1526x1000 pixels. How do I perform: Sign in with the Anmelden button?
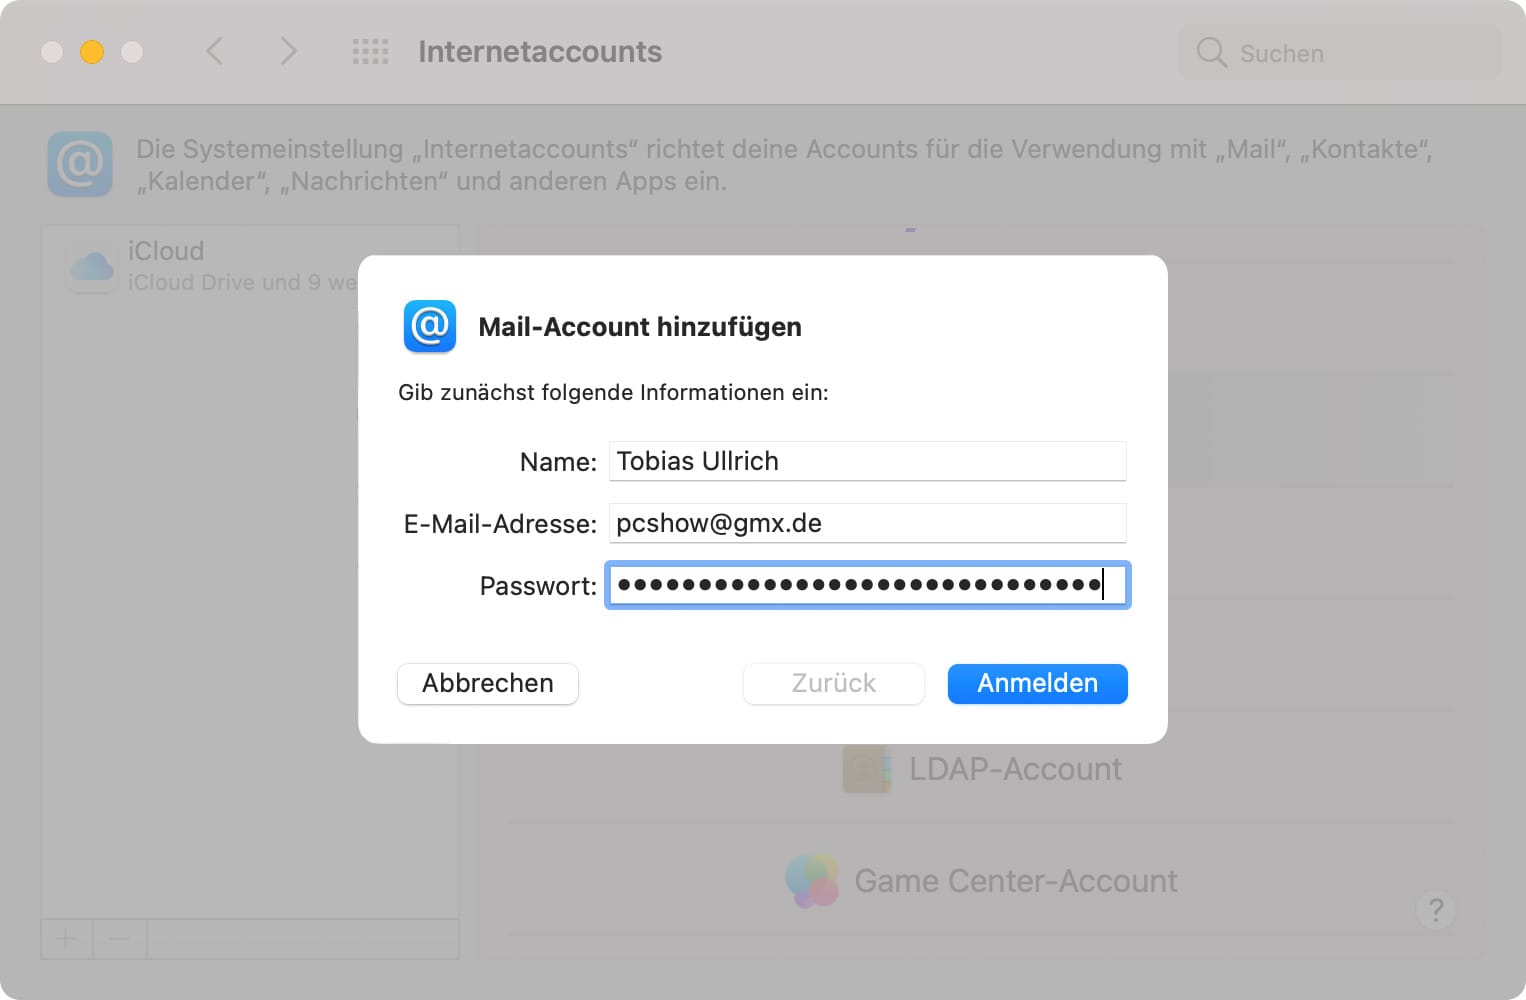coord(1038,684)
